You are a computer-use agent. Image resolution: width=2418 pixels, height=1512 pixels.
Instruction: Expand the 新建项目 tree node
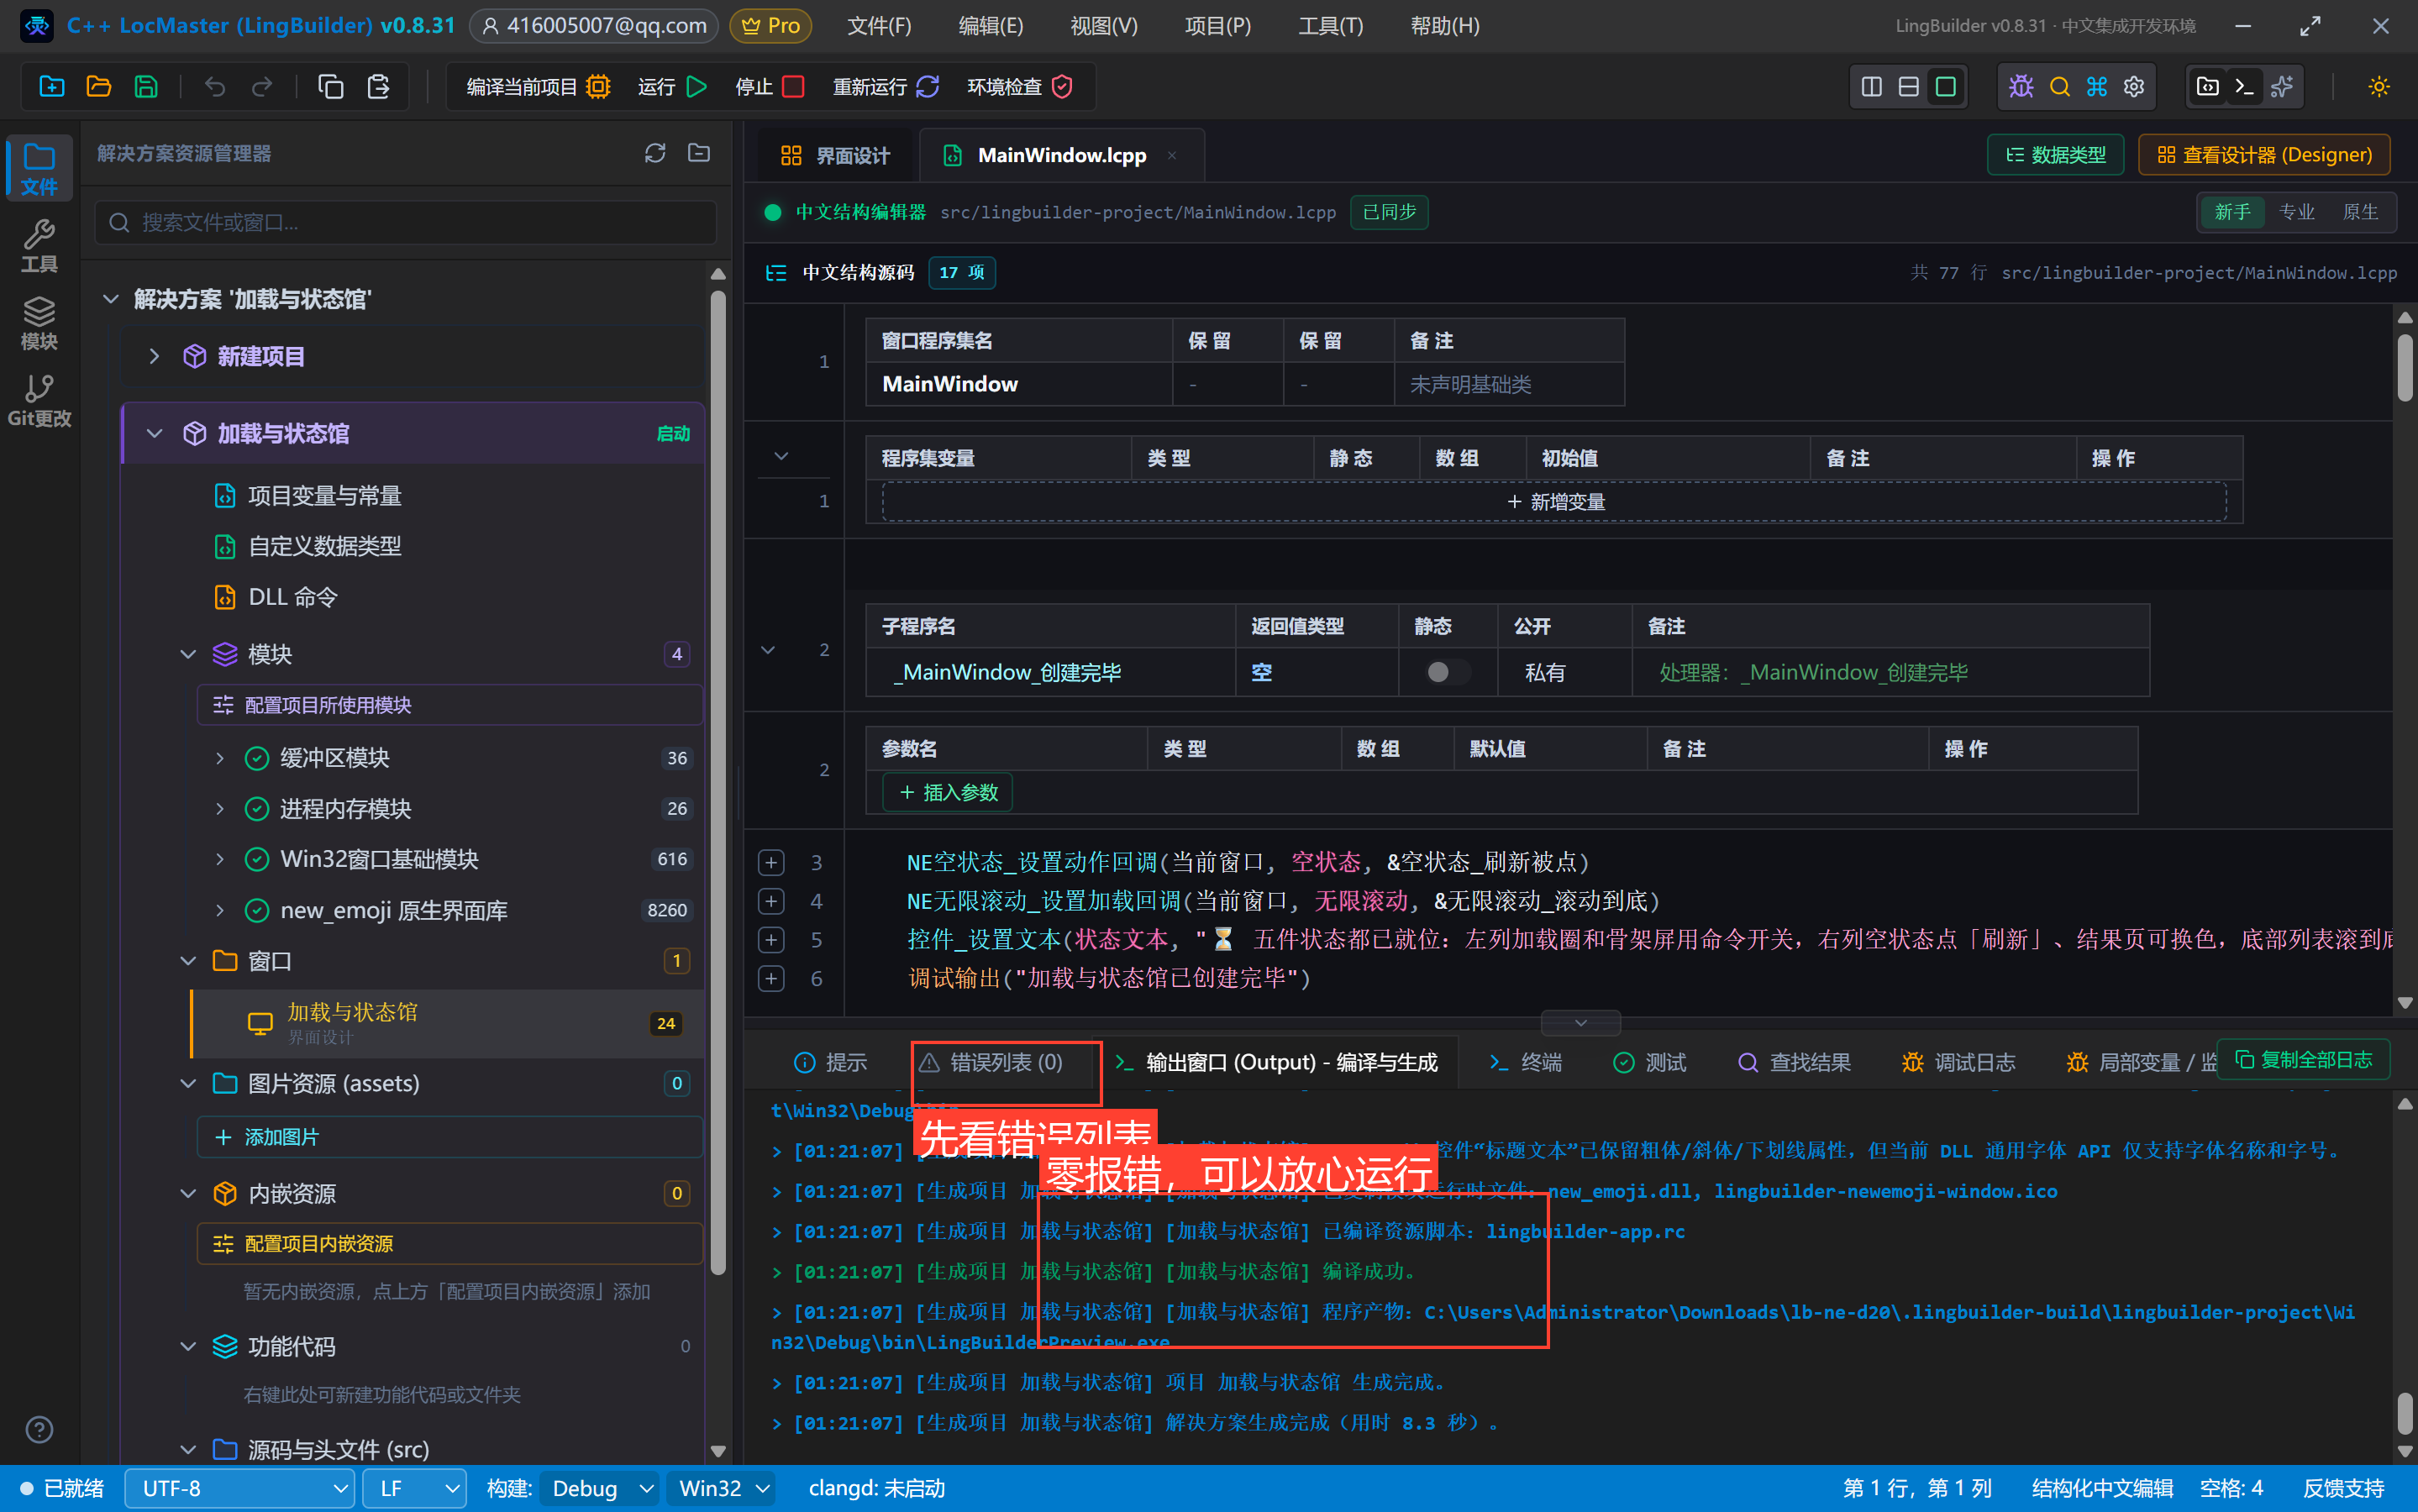[154, 356]
